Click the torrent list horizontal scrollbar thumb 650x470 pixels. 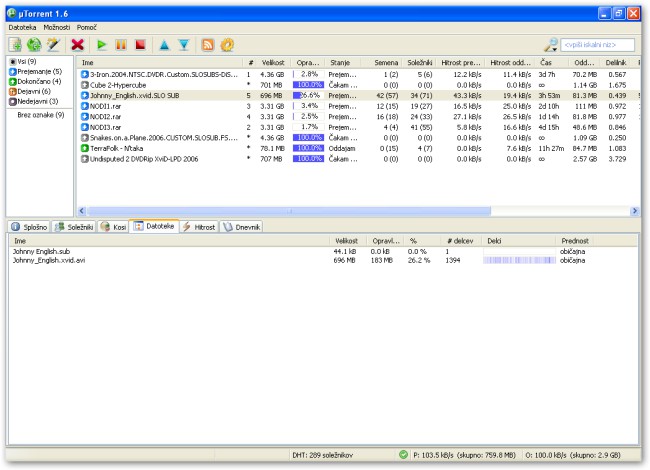289,211
